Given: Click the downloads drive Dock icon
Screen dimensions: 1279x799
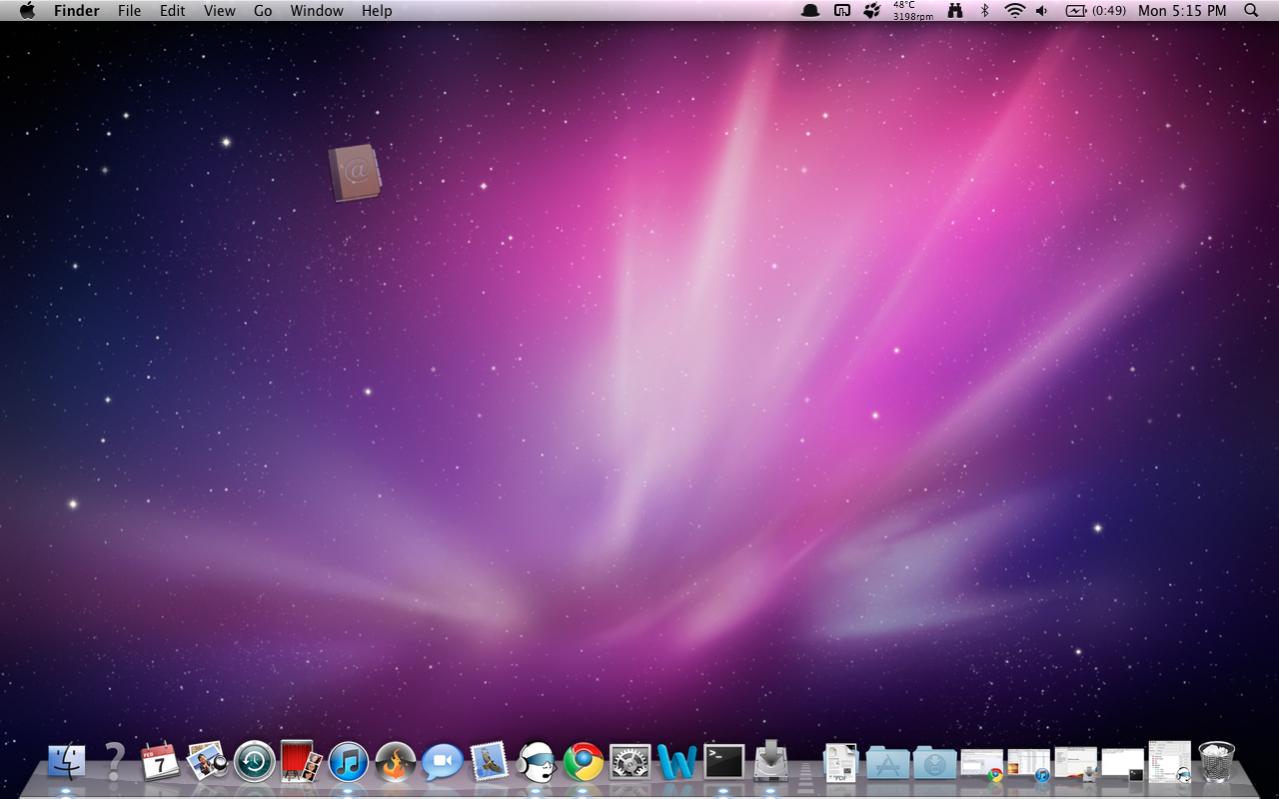Looking at the screenshot, I should (x=771, y=760).
